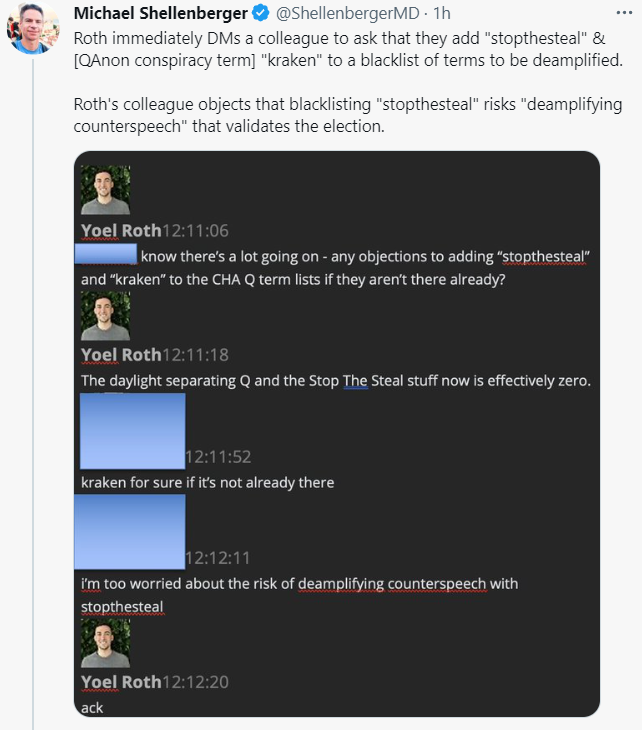Click the blurred avatar beside 12:11:52
Screen dimensions: 642x730
pos(130,431)
